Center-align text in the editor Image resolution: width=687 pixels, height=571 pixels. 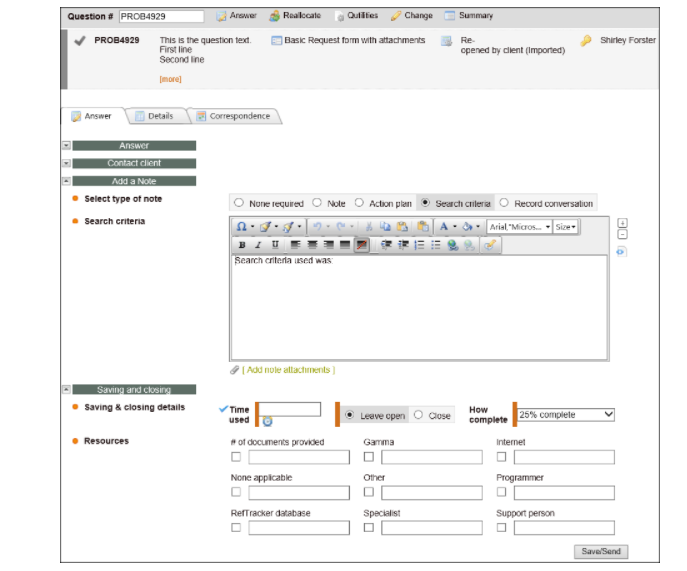pos(312,245)
